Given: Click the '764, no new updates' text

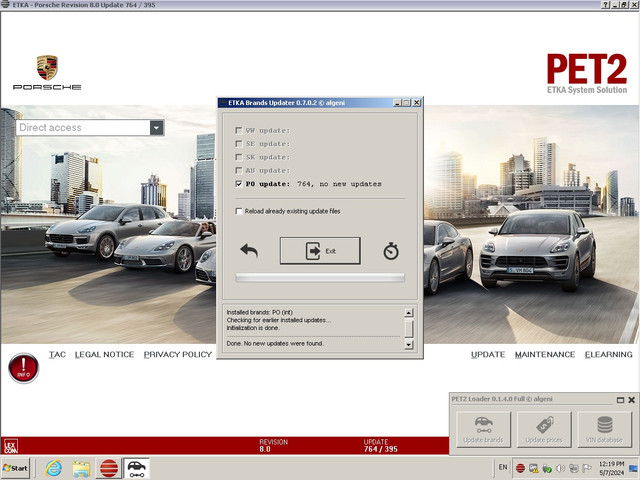Looking at the screenshot, I should coord(339,184).
